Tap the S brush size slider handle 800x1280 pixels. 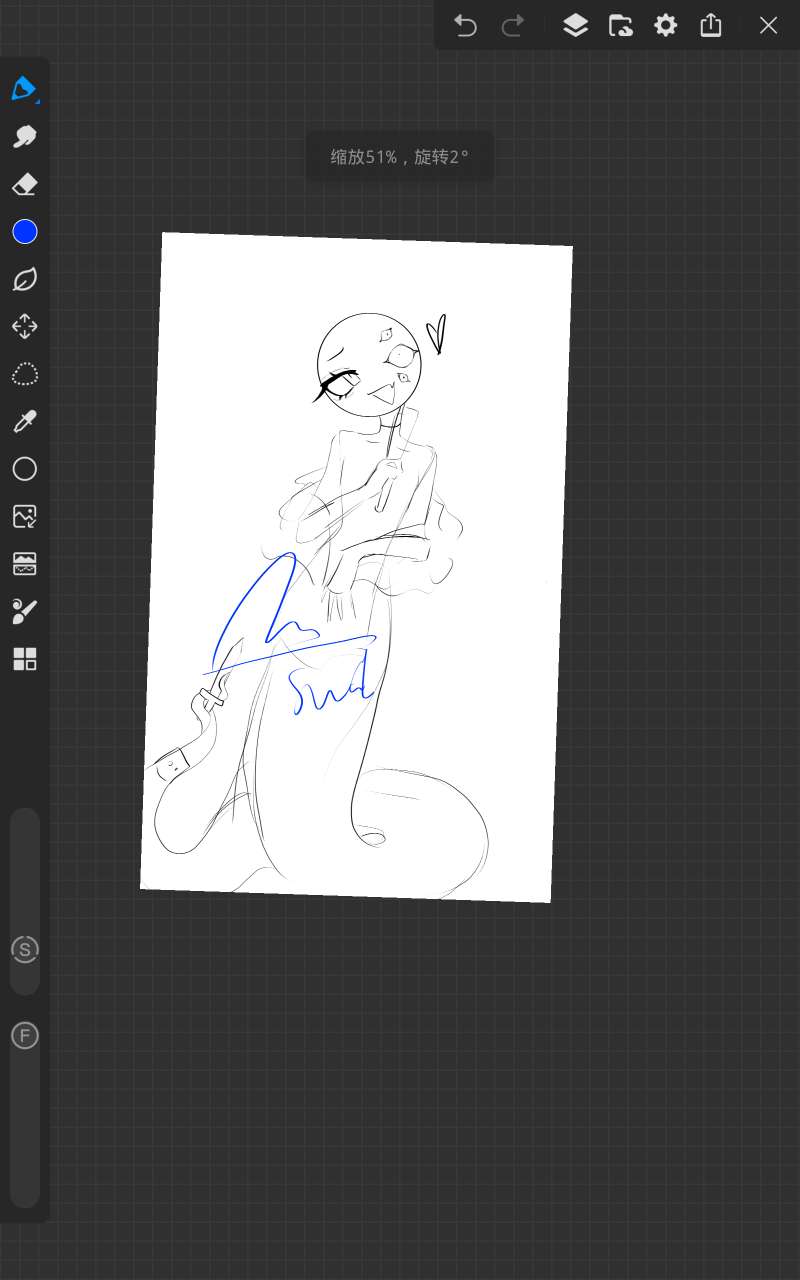(25, 949)
